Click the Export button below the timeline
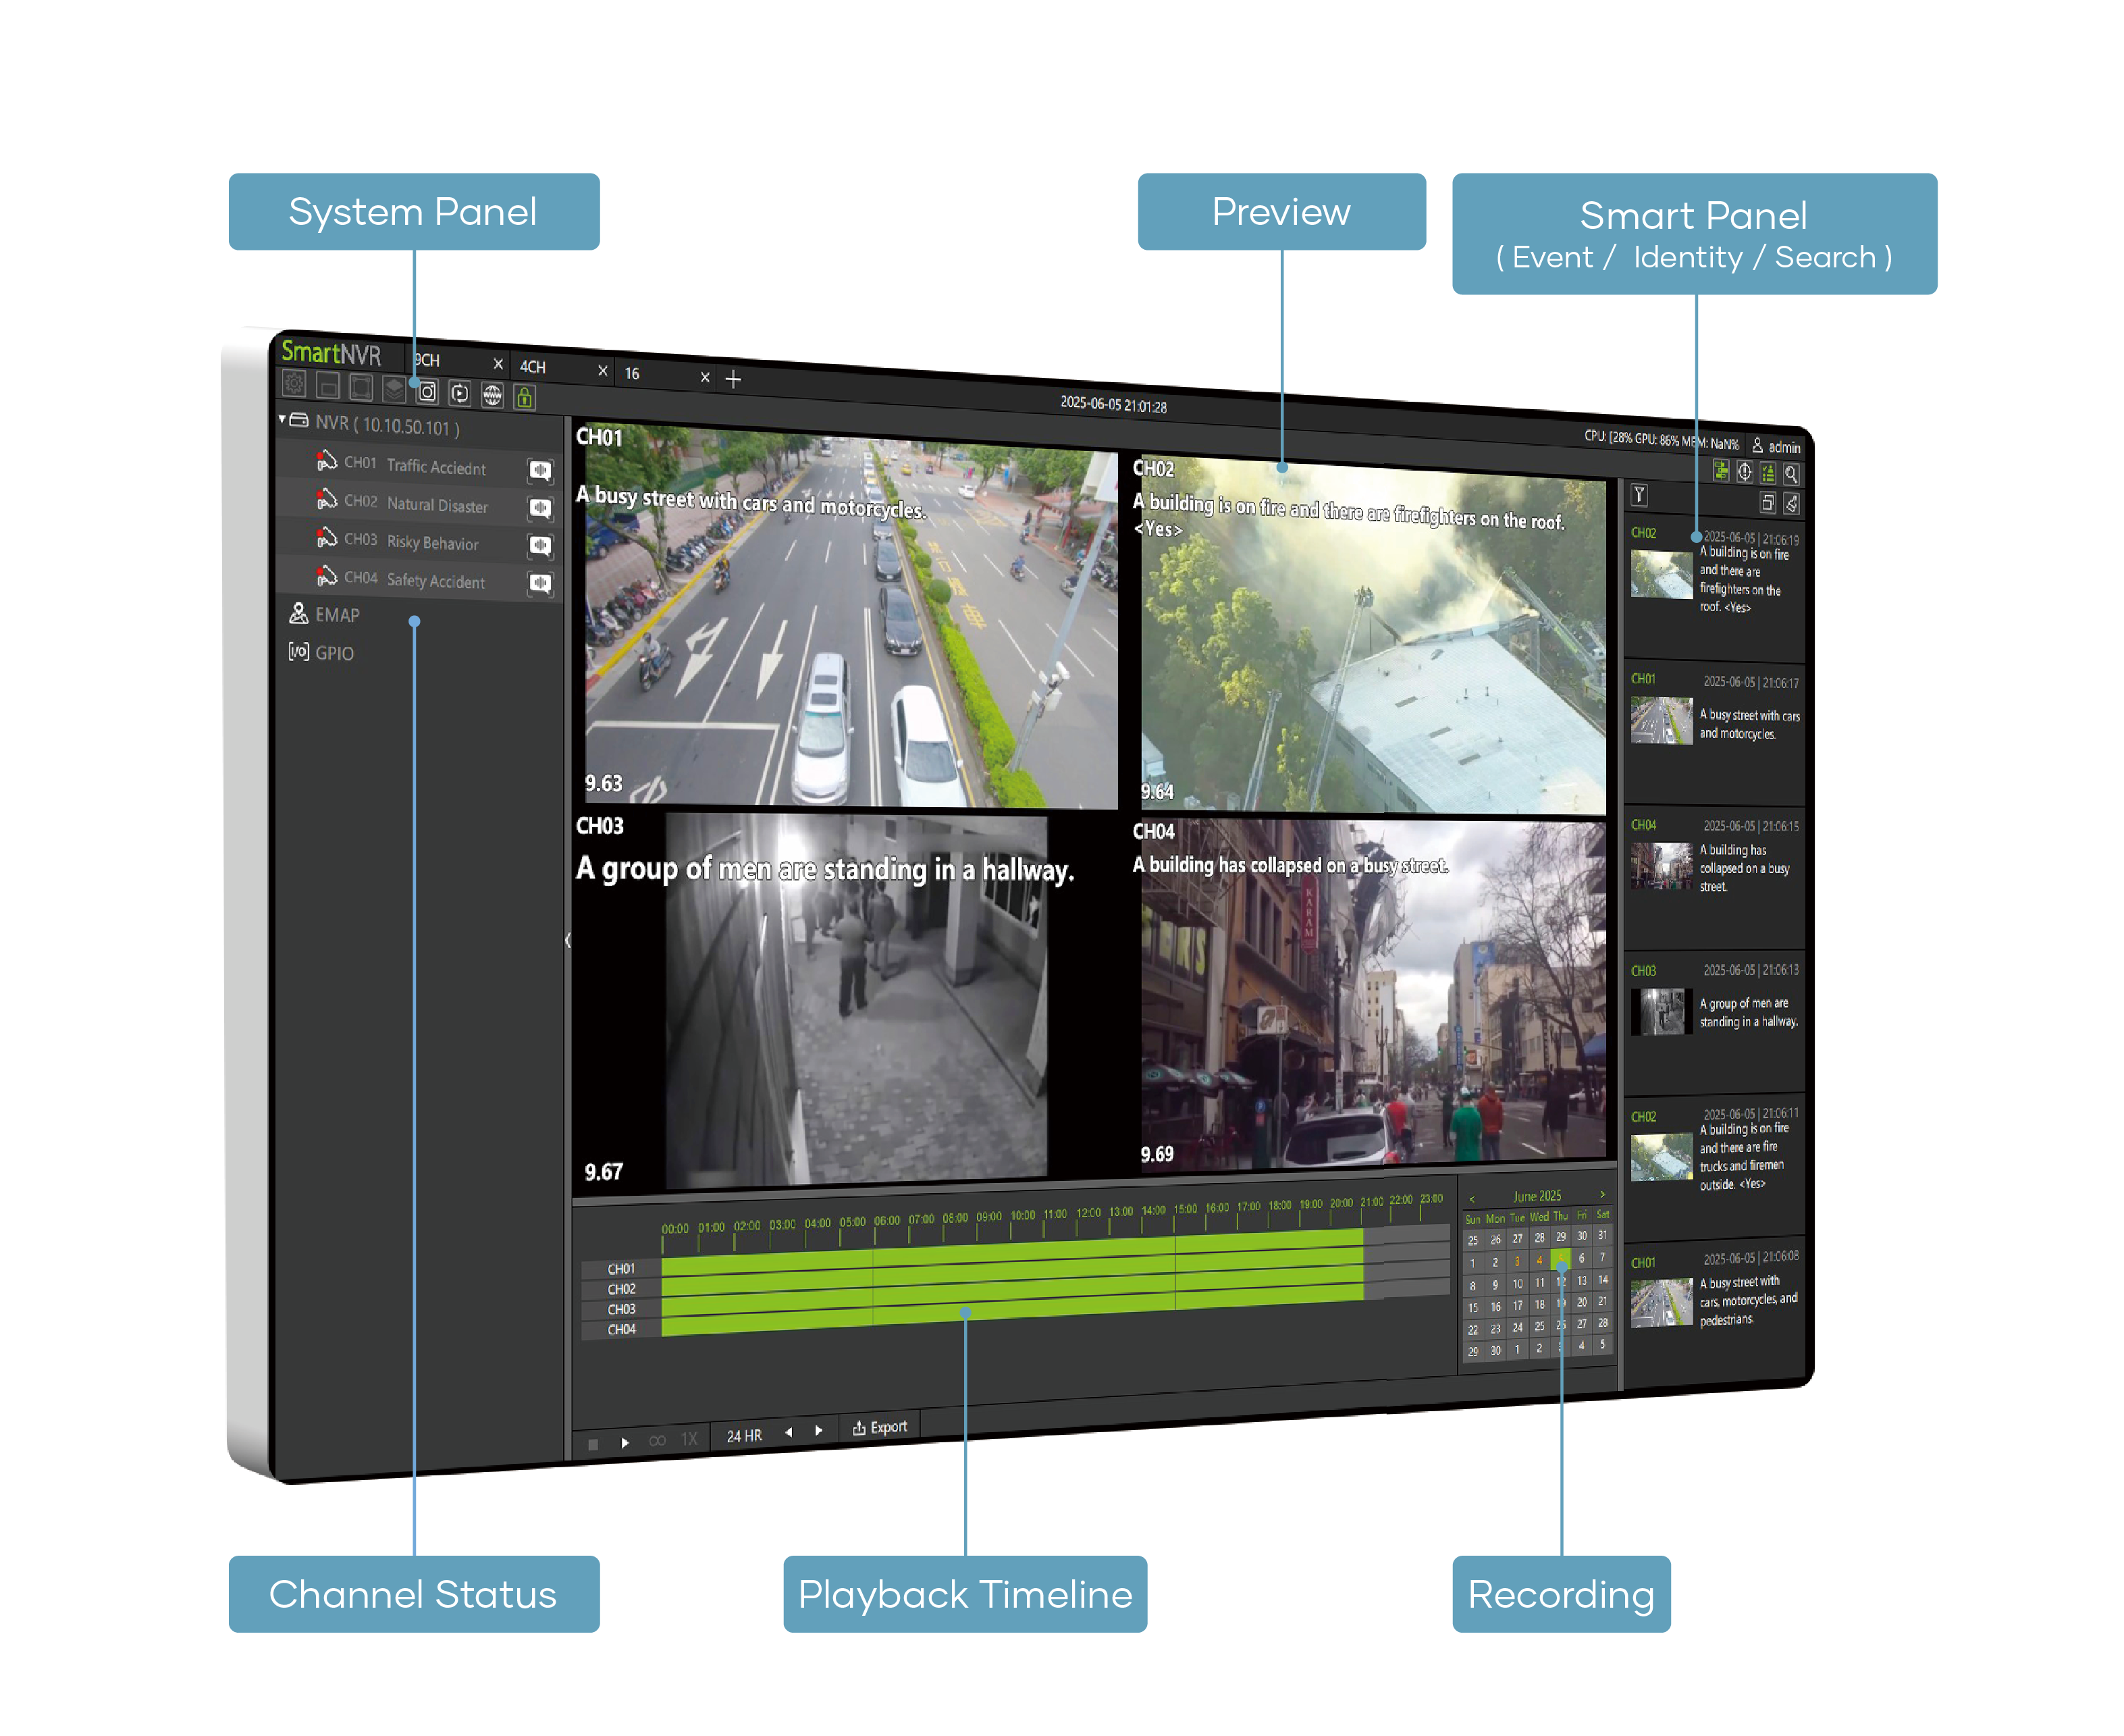This screenshot has width=2124, height=1736. point(880,1426)
